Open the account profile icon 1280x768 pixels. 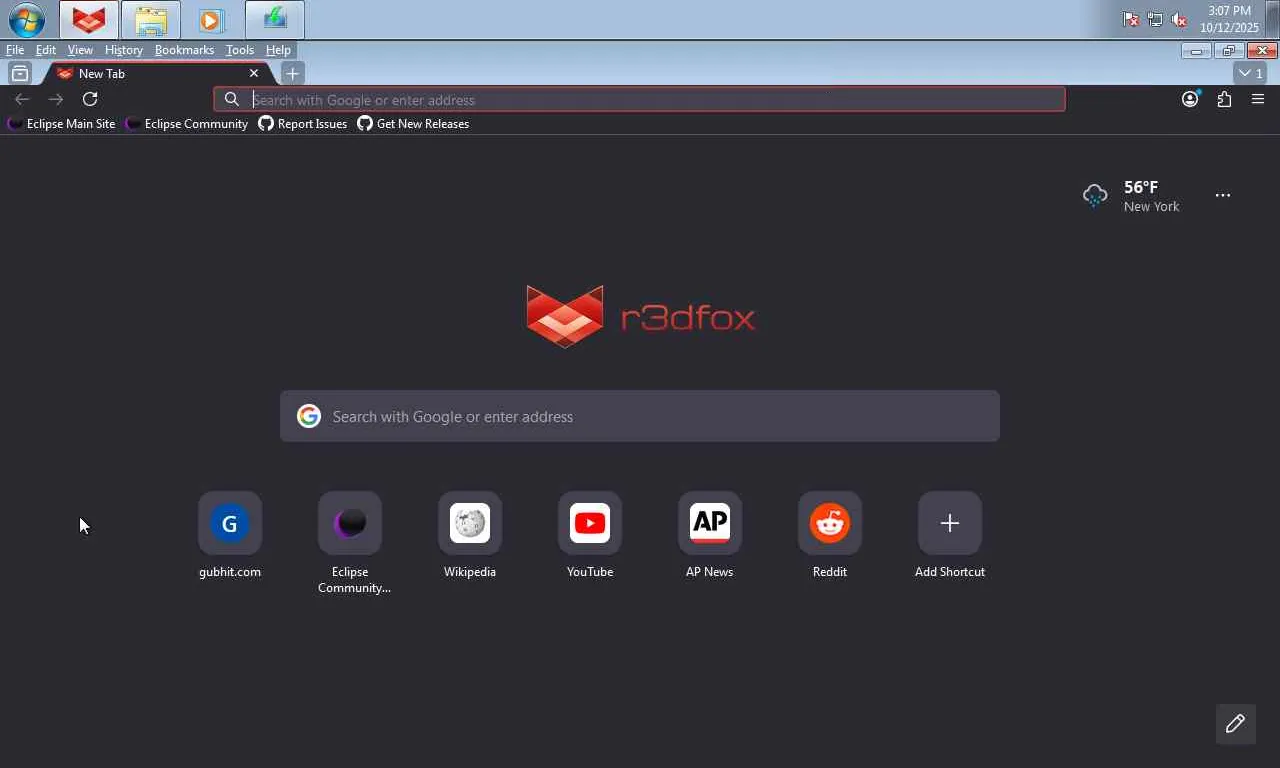click(x=1190, y=99)
